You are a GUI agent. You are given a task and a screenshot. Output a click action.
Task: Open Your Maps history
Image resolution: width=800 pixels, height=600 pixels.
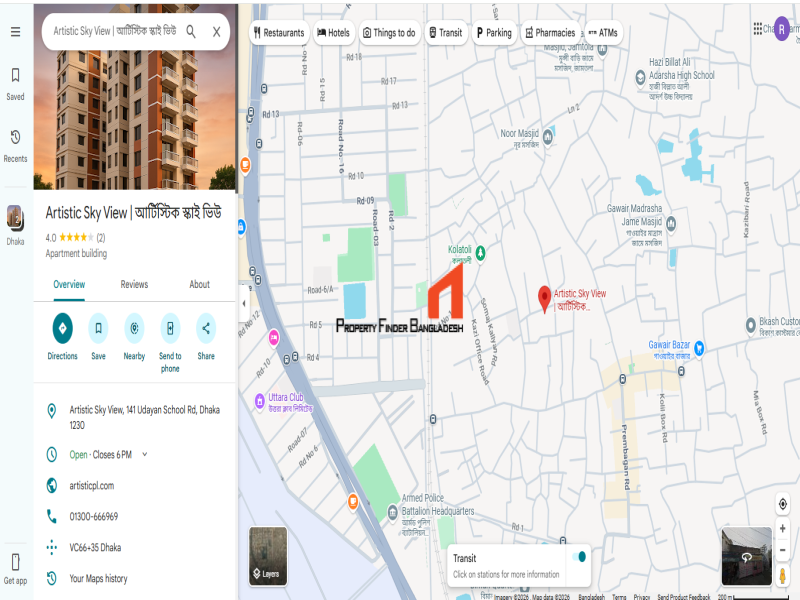[98, 579]
